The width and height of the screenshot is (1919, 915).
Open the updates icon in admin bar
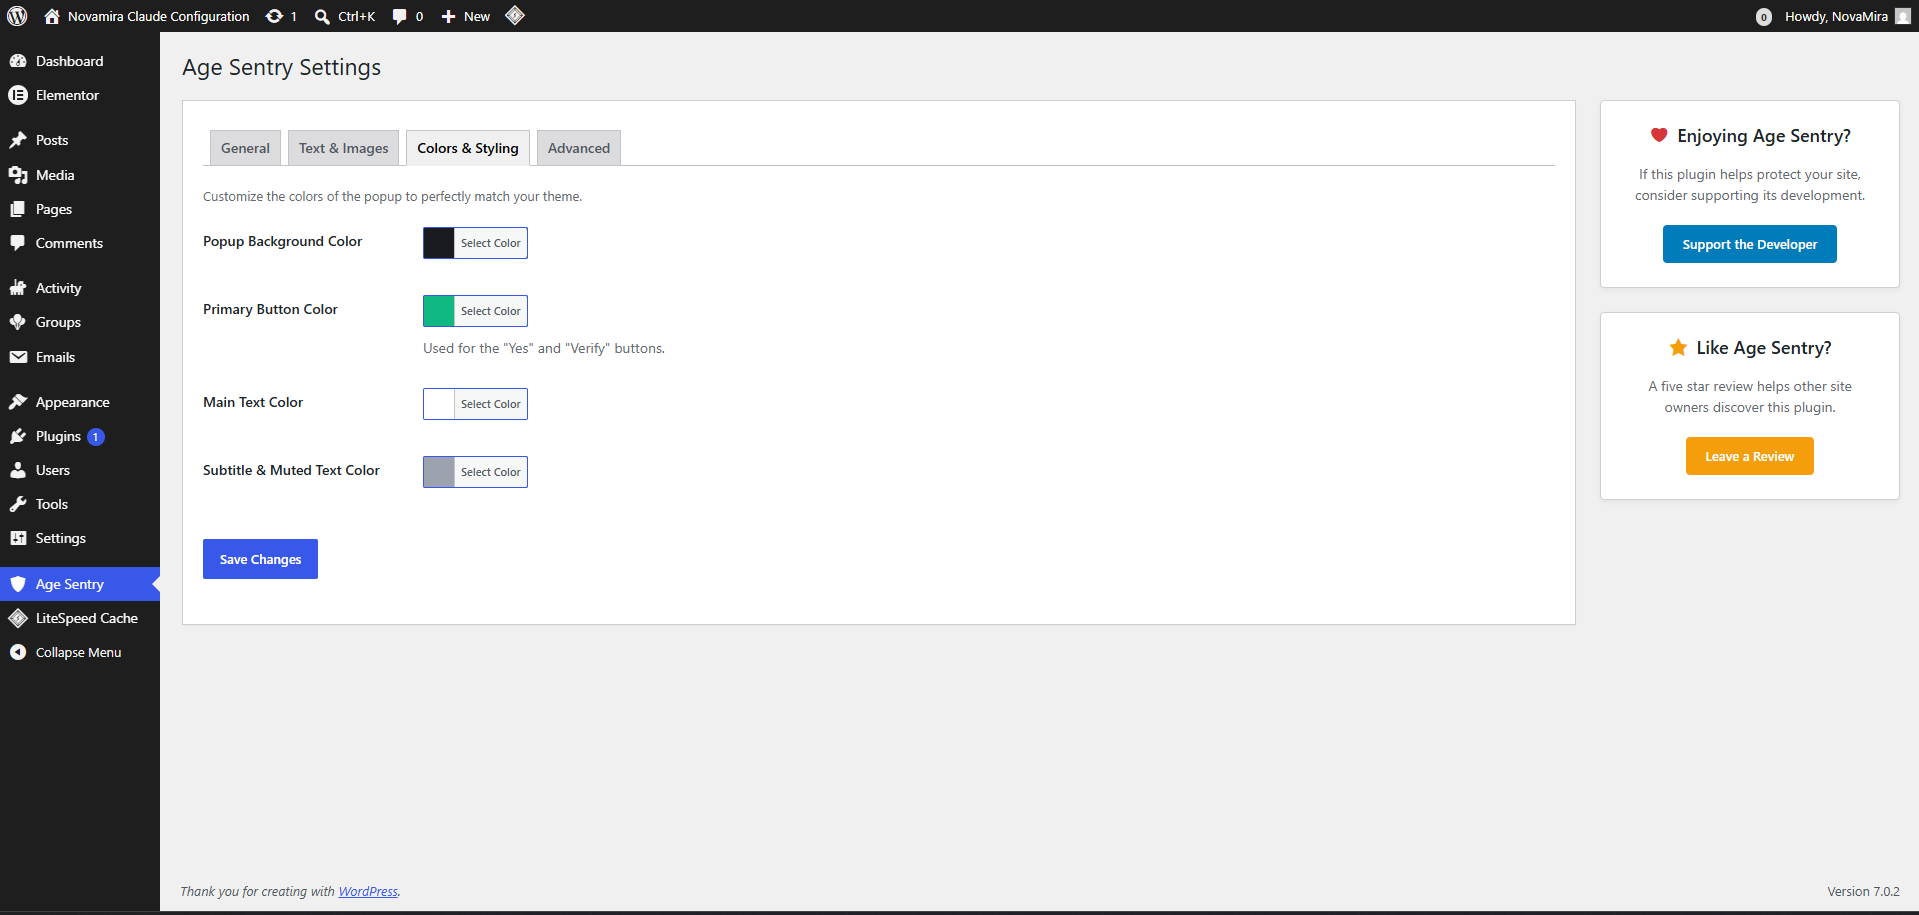274,16
